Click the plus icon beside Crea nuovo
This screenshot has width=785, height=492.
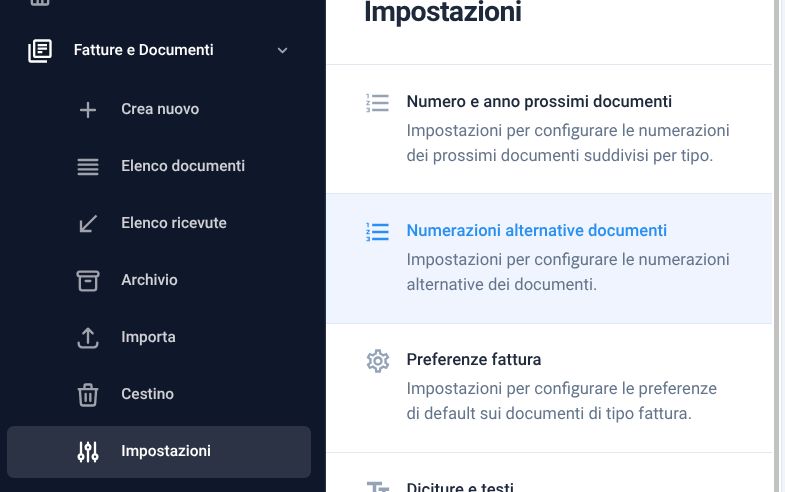(88, 110)
